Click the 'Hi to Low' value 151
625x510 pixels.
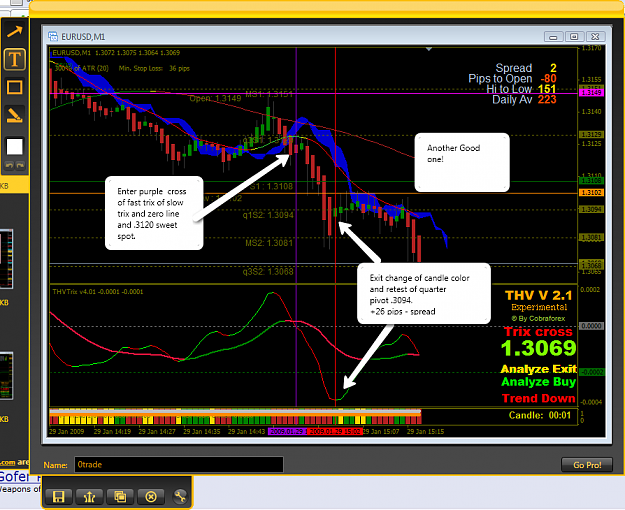click(x=547, y=89)
